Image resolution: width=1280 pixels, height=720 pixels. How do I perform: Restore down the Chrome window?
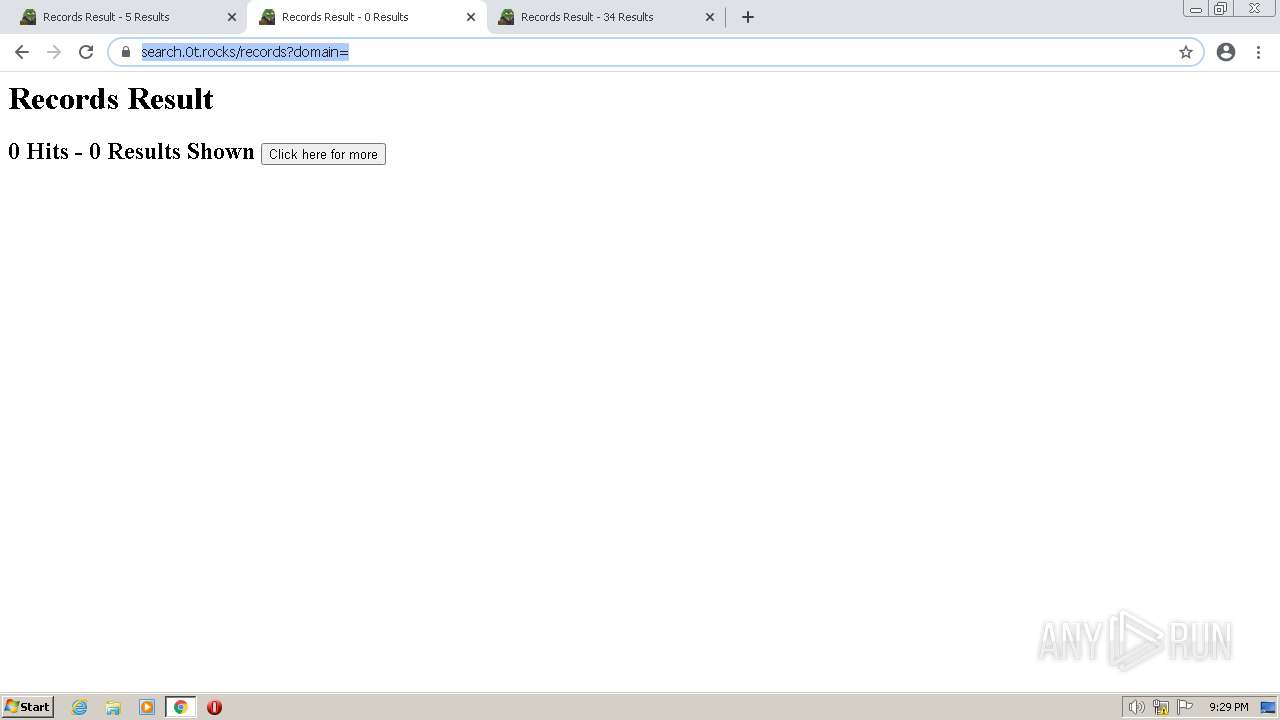tap(1221, 9)
